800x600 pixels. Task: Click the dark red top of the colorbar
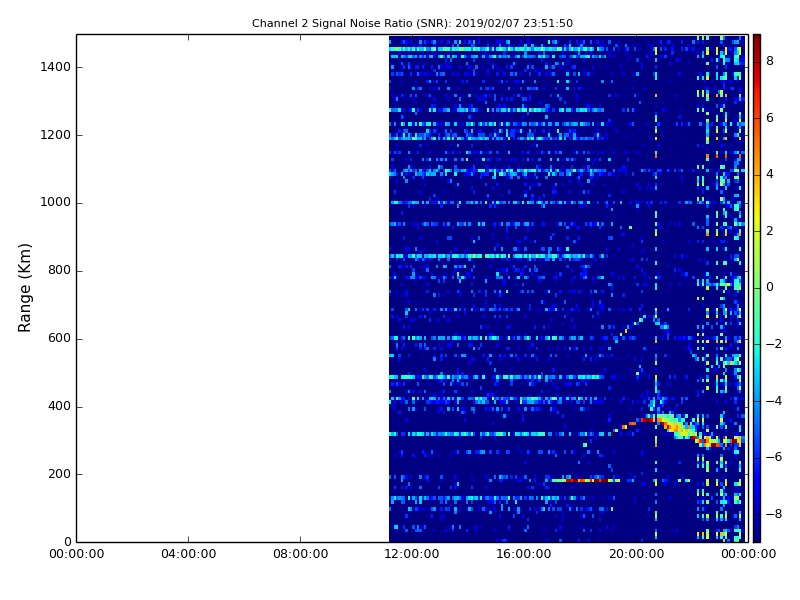pyautogui.click(x=757, y=43)
